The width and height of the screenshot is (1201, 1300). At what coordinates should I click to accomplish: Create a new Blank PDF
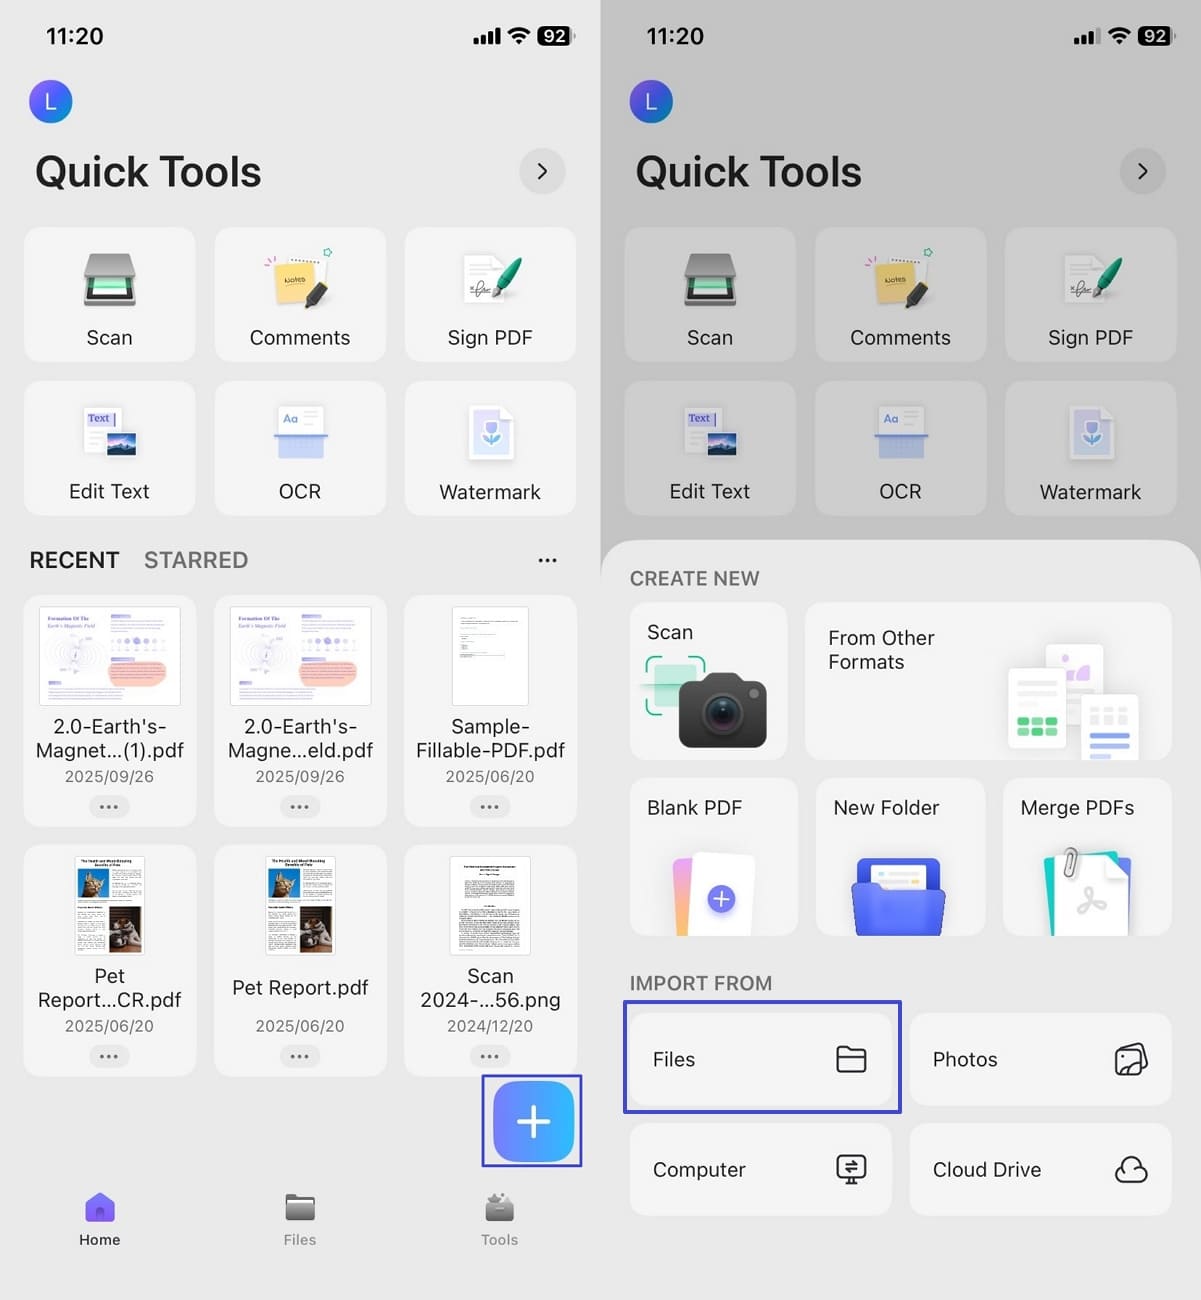click(712, 857)
